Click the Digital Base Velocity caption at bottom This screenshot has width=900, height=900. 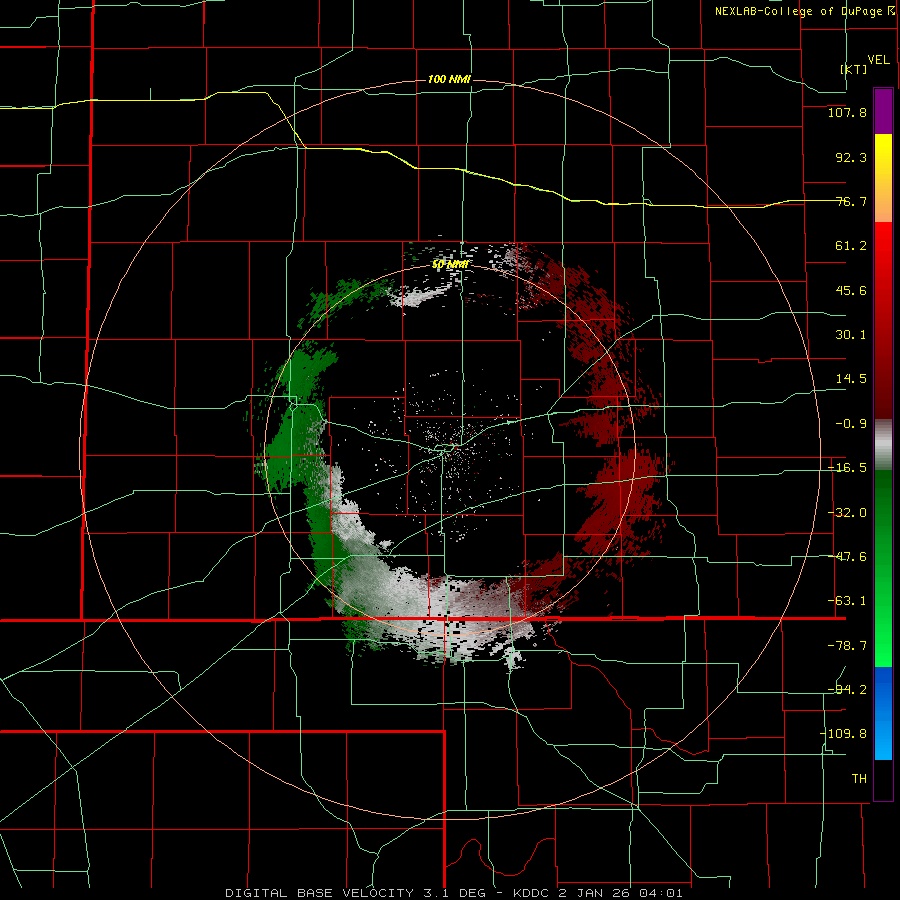453,893
